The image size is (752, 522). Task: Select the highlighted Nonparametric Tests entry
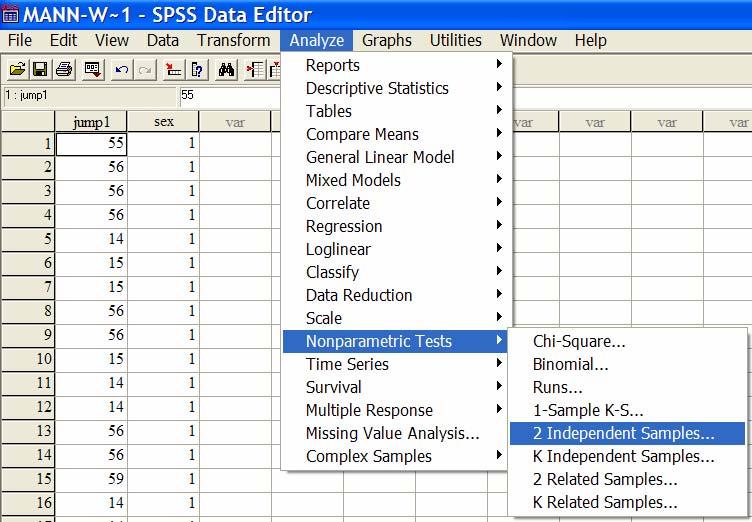[x=395, y=341]
